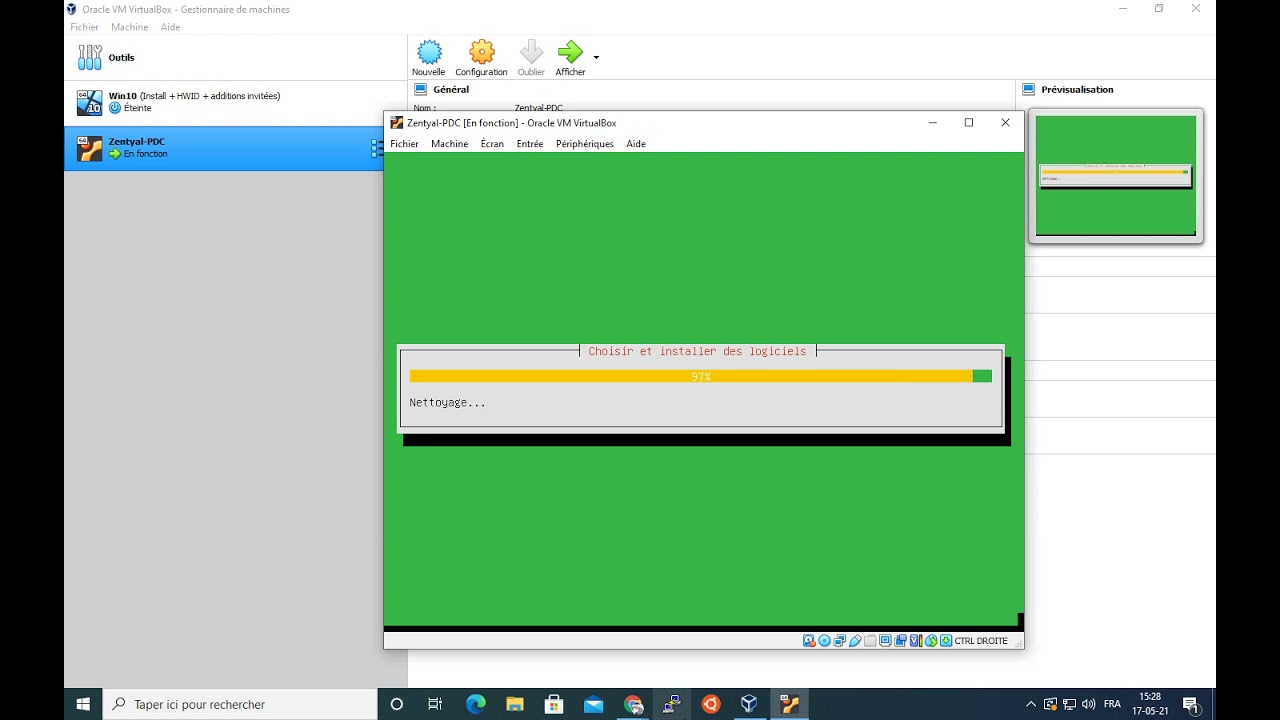
Task: Open Fichier menu in Zentyal-PDC VM window
Action: (x=405, y=144)
